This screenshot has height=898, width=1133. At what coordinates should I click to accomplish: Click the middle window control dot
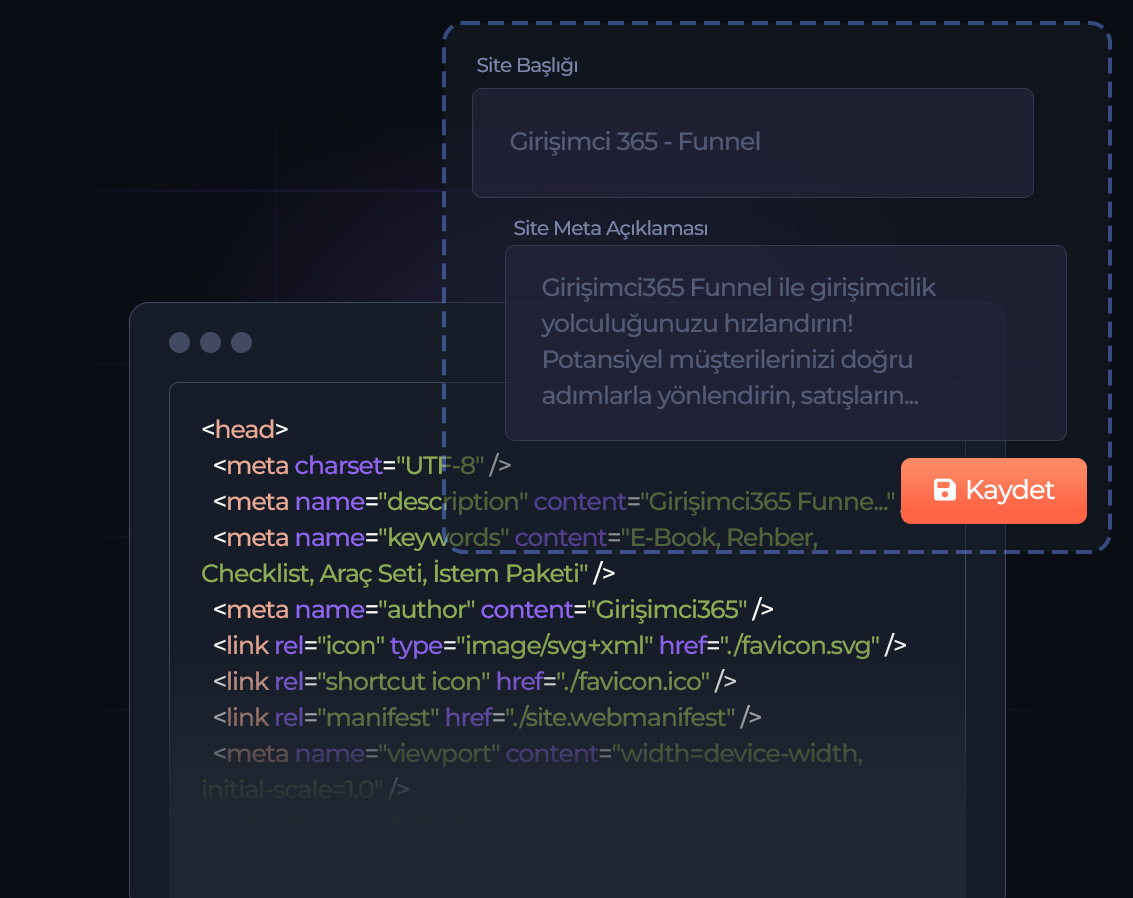tap(210, 343)
